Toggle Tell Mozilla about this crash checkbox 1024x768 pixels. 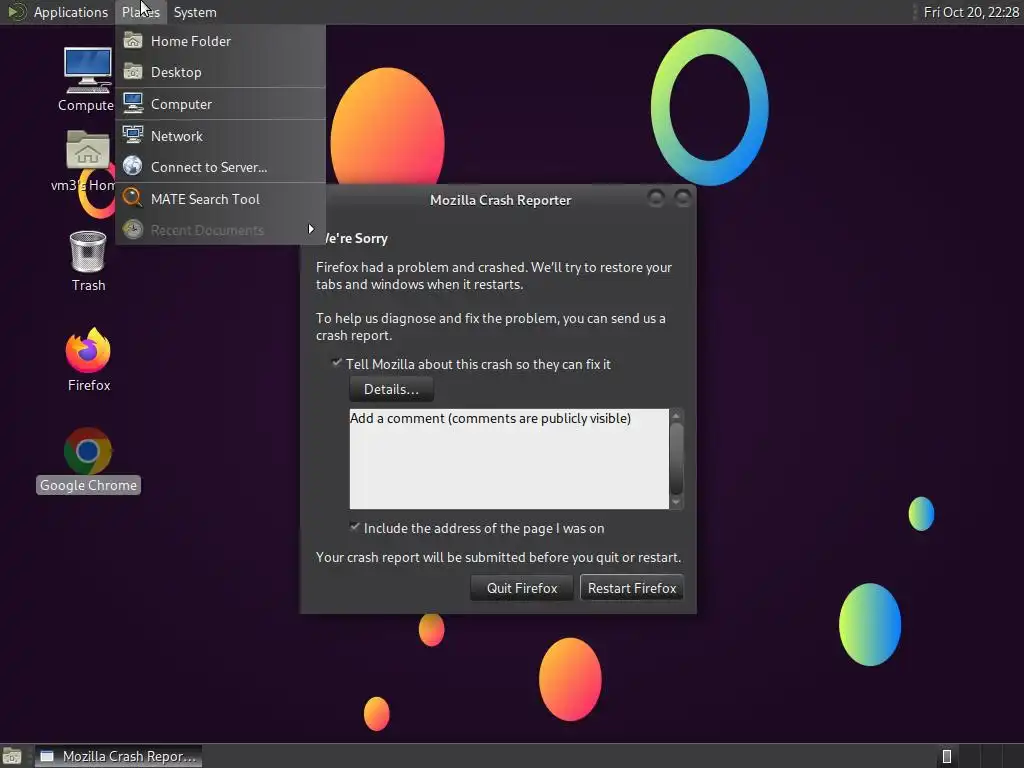(336, 362)
